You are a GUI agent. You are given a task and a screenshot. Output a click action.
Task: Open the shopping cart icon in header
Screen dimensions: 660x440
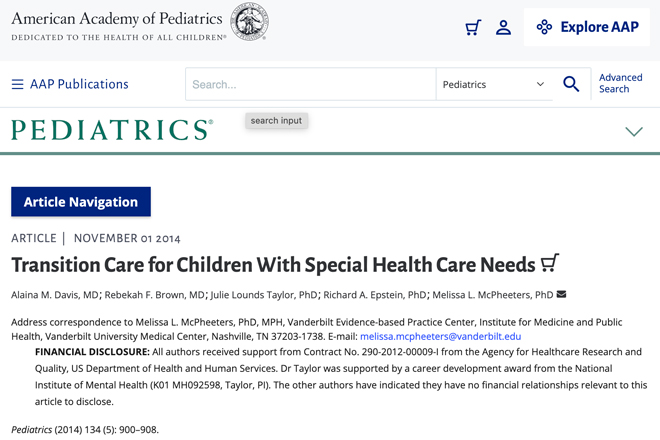coord(473,28)
